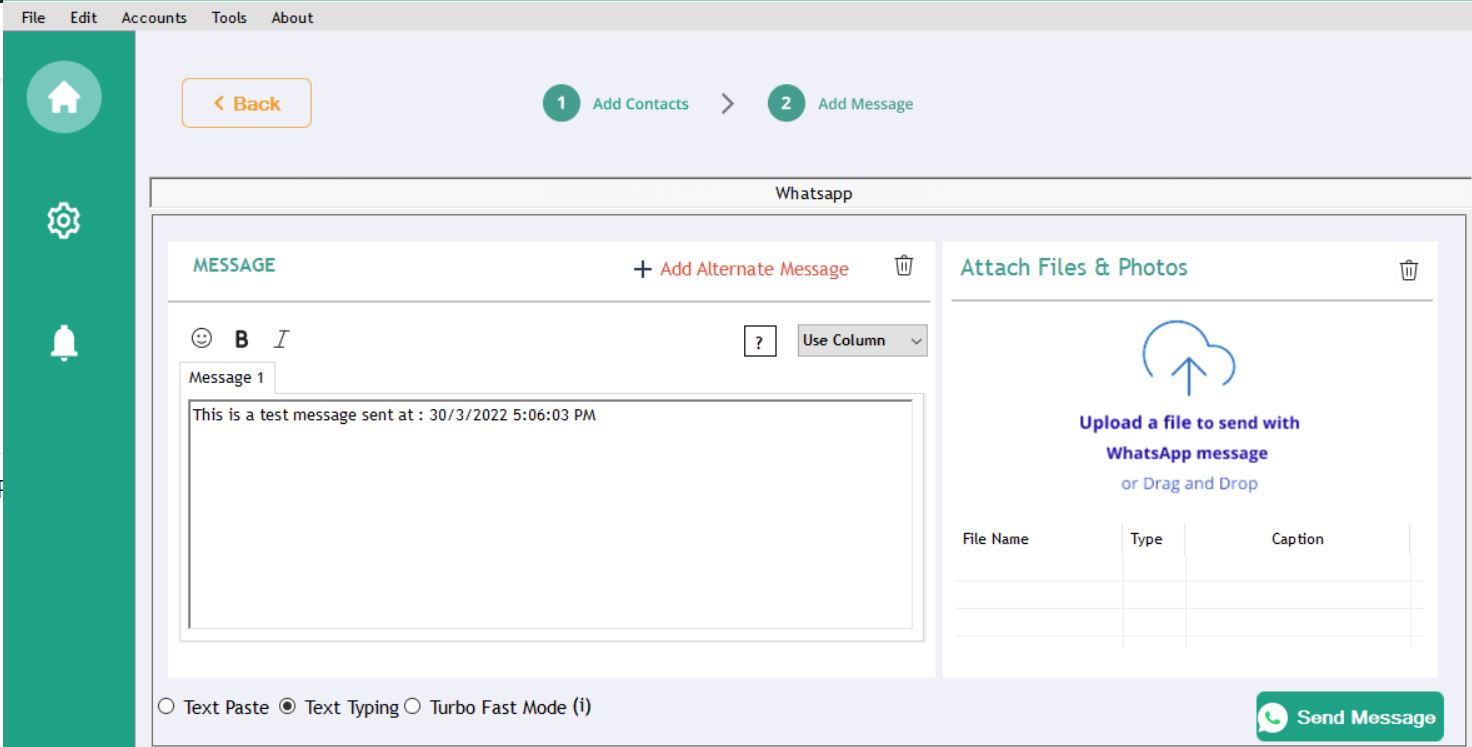The image size is (1472, 747).
Task: Select the Whatsapp tab header
Action: point(813,193)
